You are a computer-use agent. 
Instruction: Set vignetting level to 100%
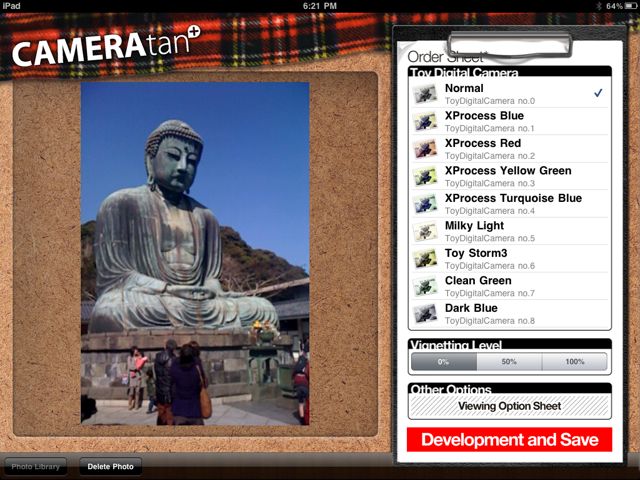[x=575, y=362]
